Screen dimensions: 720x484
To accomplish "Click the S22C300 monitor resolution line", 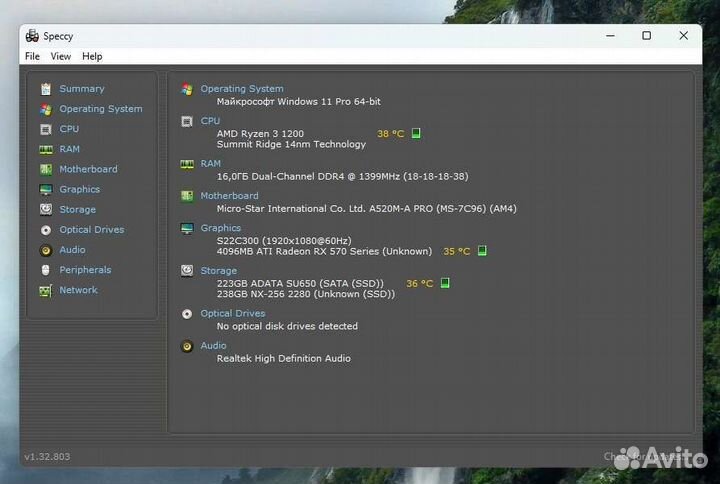I will [284, 241].
